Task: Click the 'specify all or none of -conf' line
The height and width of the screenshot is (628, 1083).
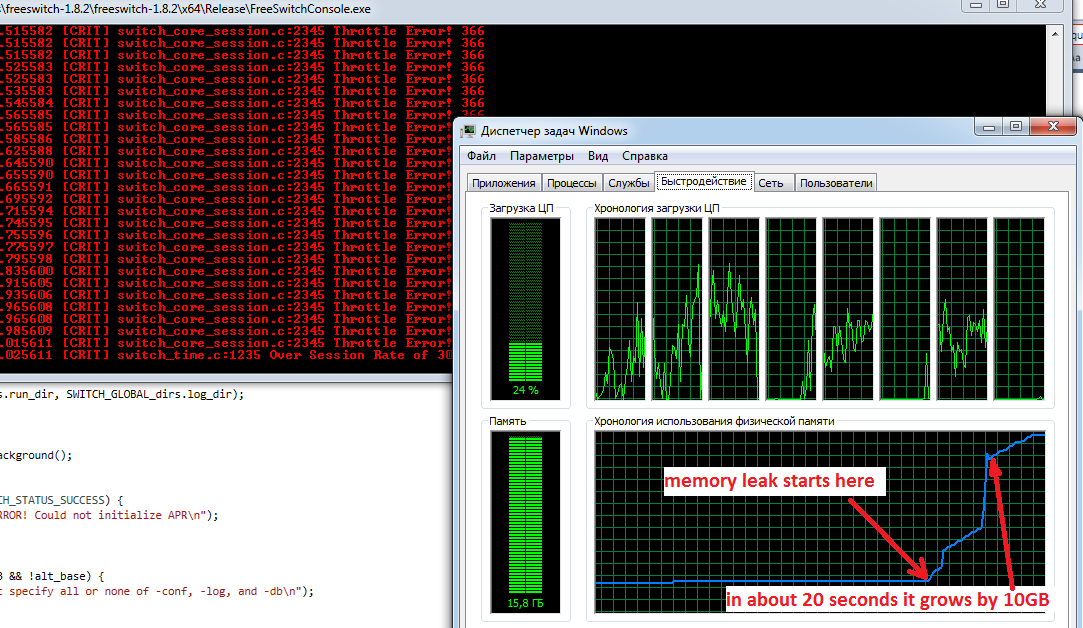Action: tap(157, 591)
